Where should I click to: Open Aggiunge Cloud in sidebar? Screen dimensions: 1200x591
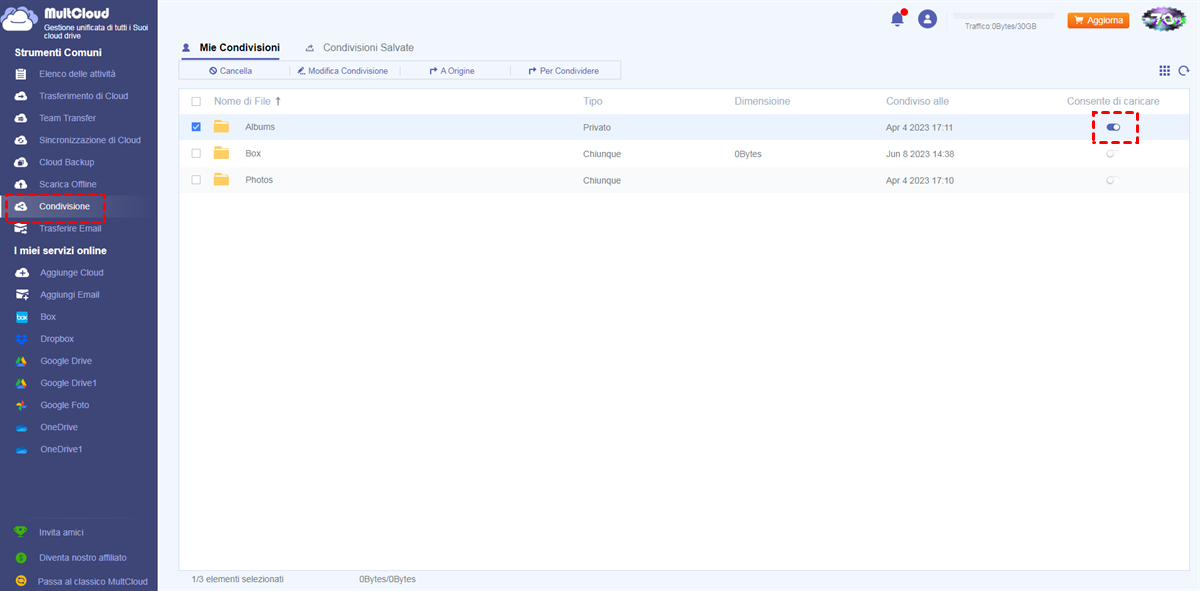pyautogui.click(x=71, y=273)
